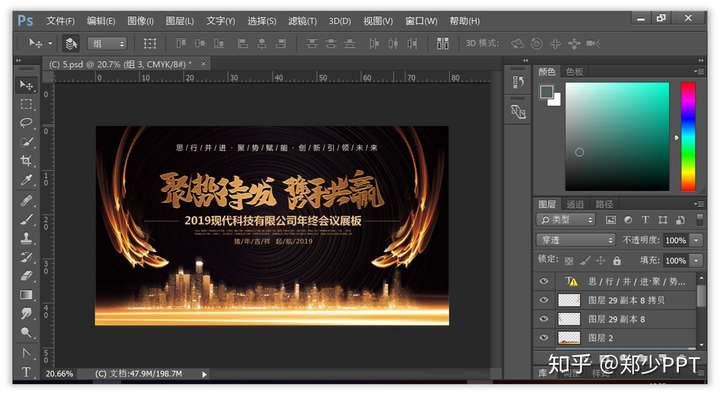Viewport: 720px width, 395px height.
Task: Click the Auto-Align Layers icon
Action: click(x=442, y=44)
